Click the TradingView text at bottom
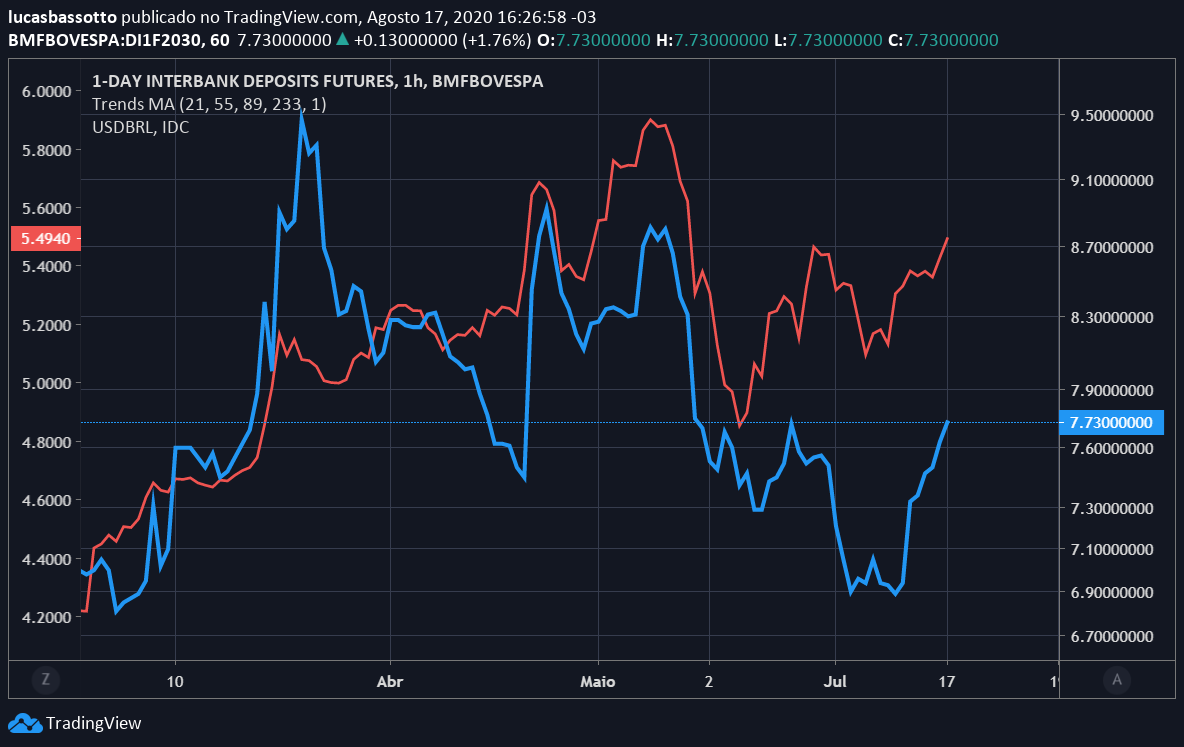1184x747 pixels. [94, 723]
